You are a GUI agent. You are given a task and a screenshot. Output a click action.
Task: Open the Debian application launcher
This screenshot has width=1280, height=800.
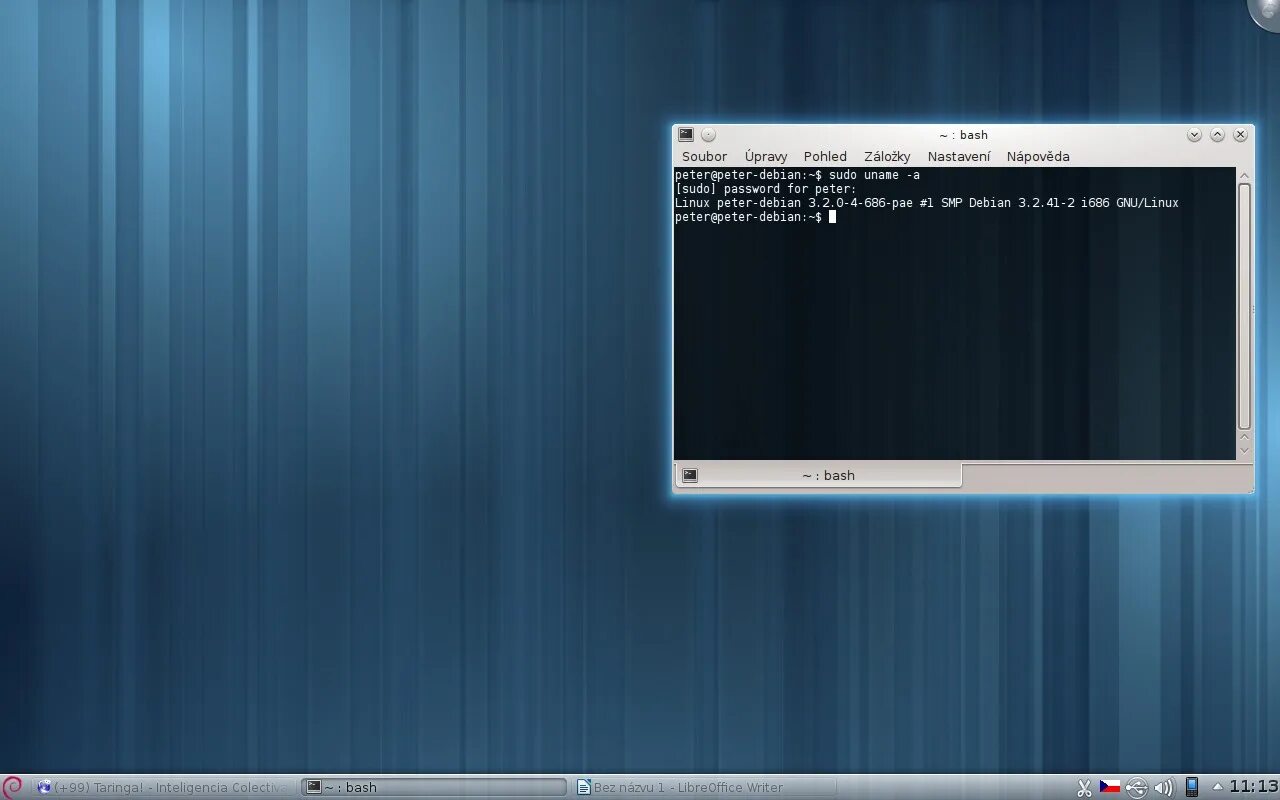(12, 787)
